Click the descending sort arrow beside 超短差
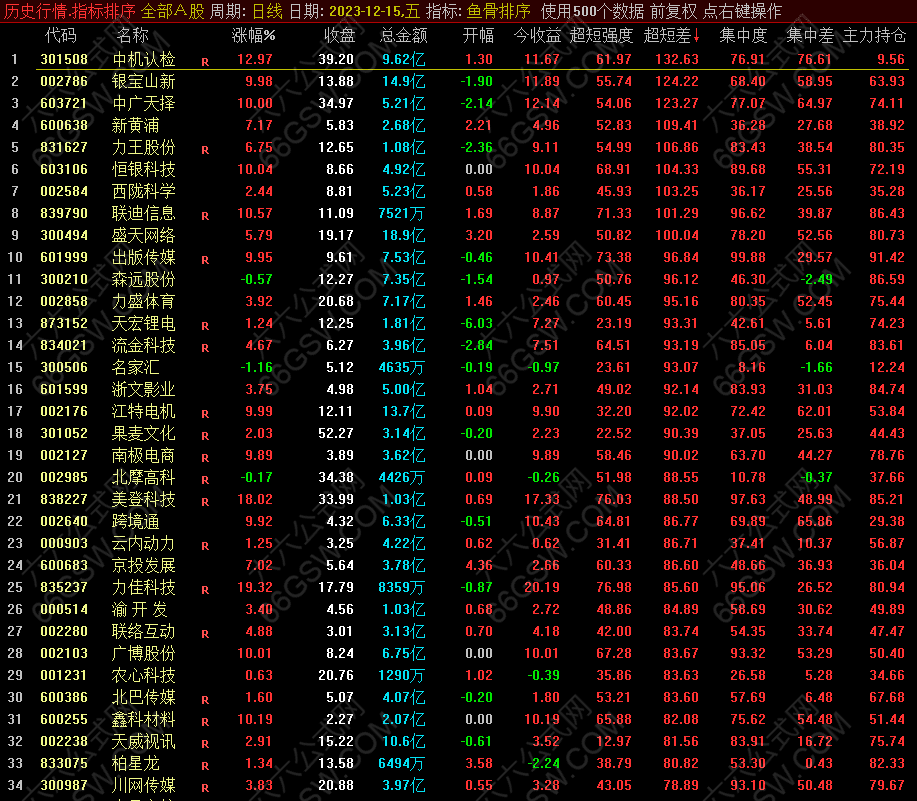This screenshot has width=917, height=801. pyautogui.click(x=696, y=37)
